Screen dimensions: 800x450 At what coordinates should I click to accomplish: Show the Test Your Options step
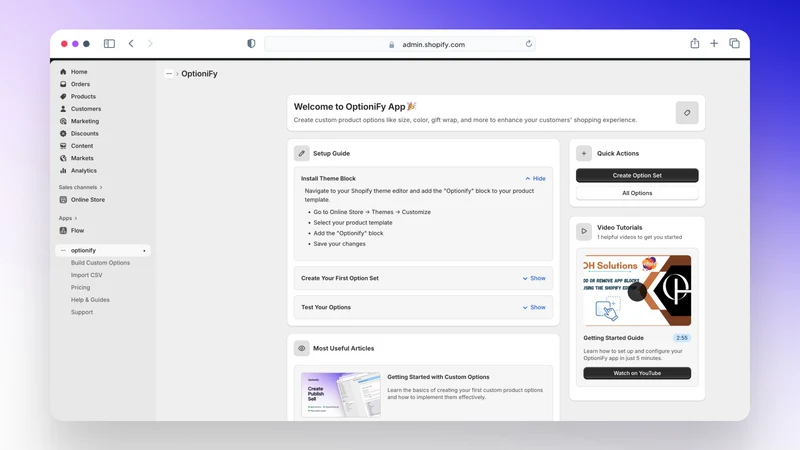tap(534, 308)
